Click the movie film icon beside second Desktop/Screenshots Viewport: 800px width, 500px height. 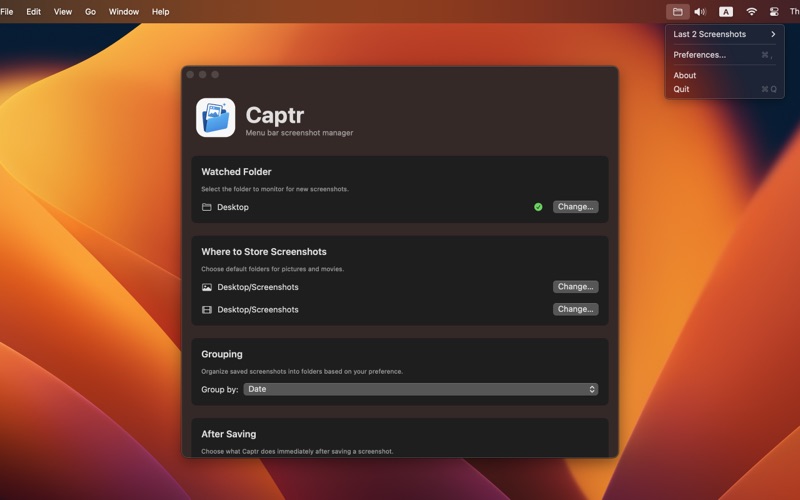point(207,310)
